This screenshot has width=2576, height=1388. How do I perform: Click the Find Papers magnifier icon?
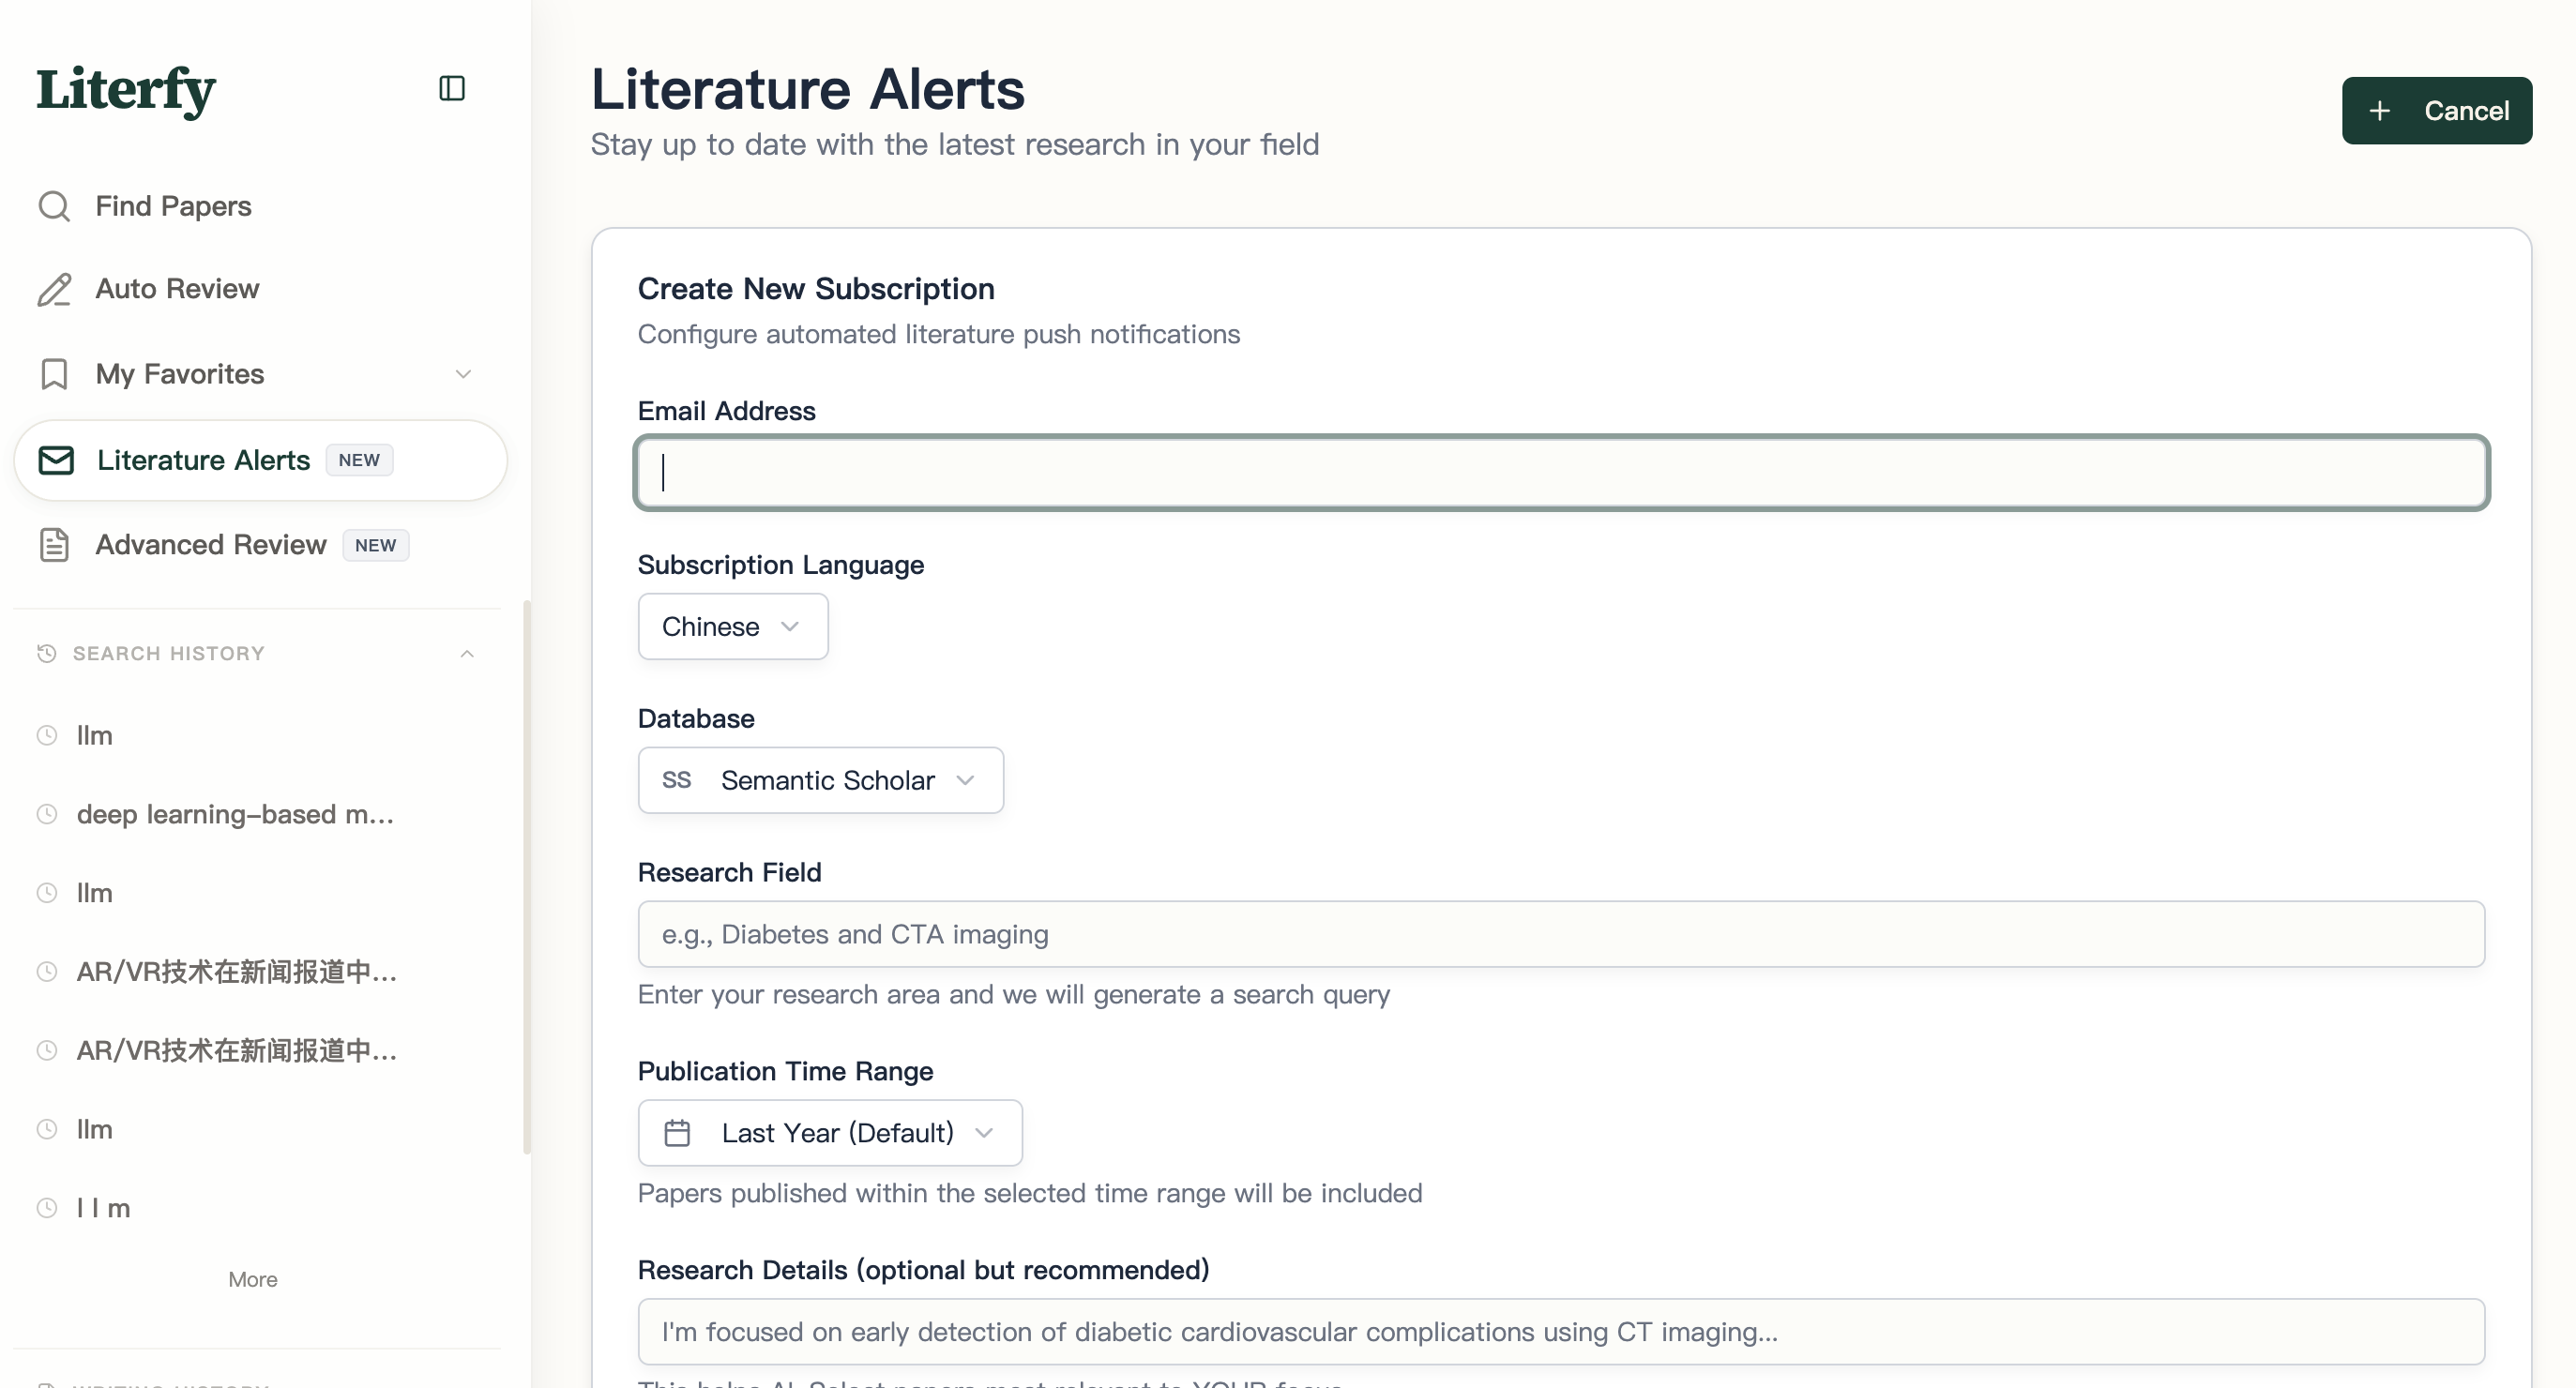coord(54,206)
